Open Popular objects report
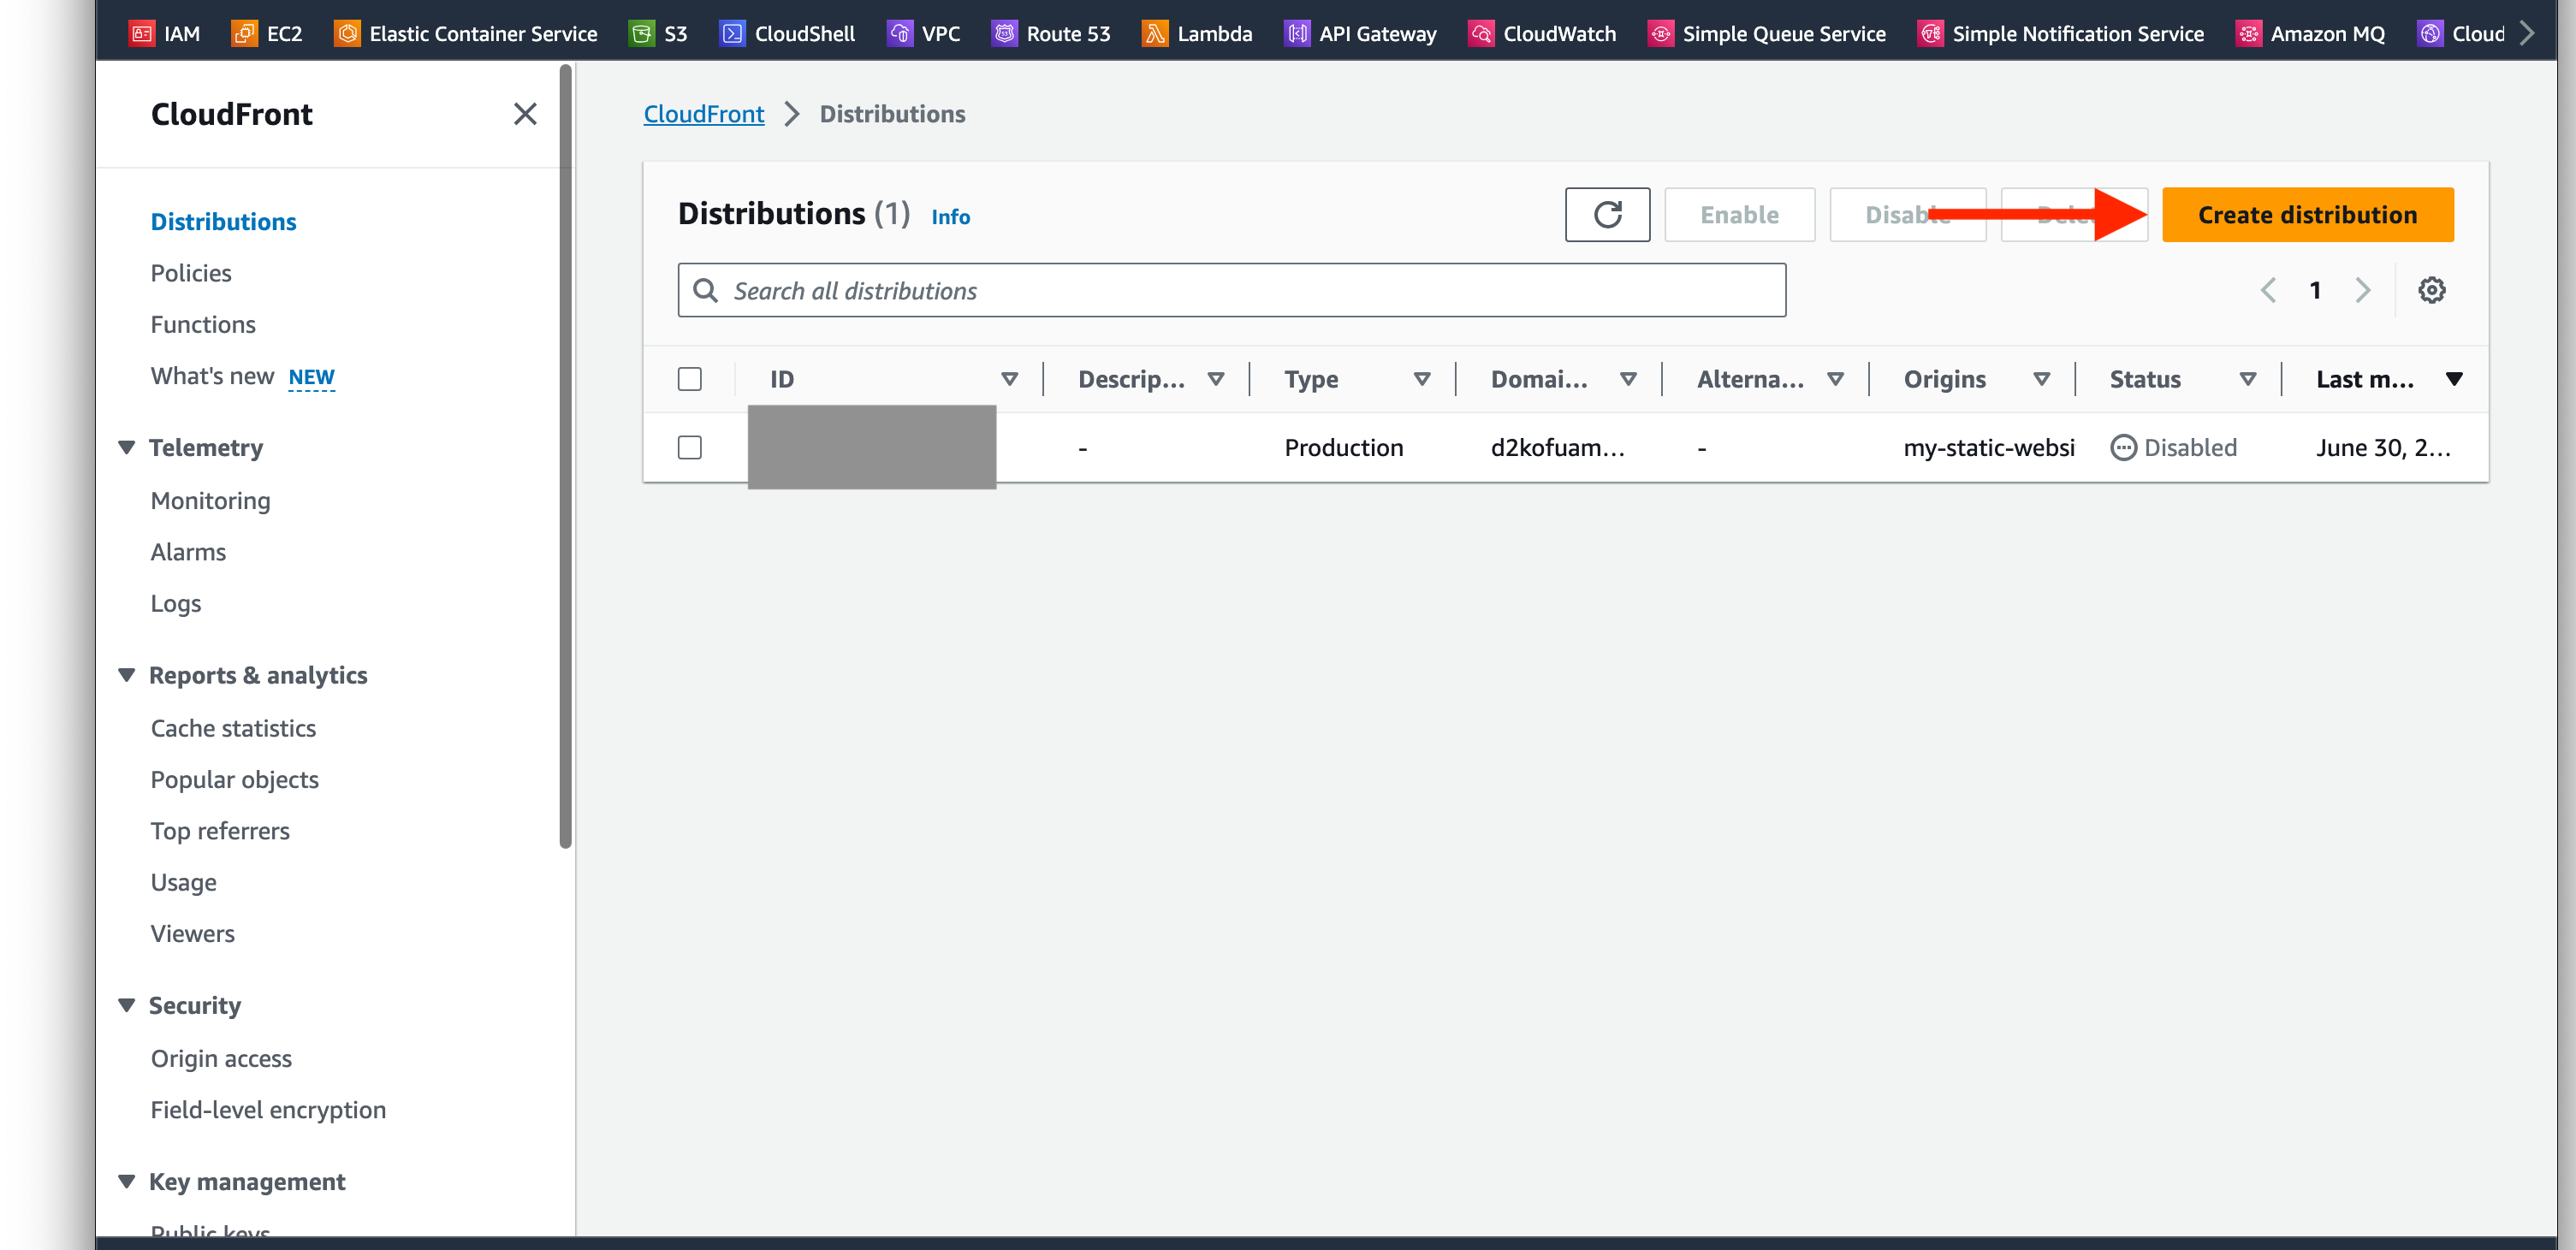 (x=235, y=779)
